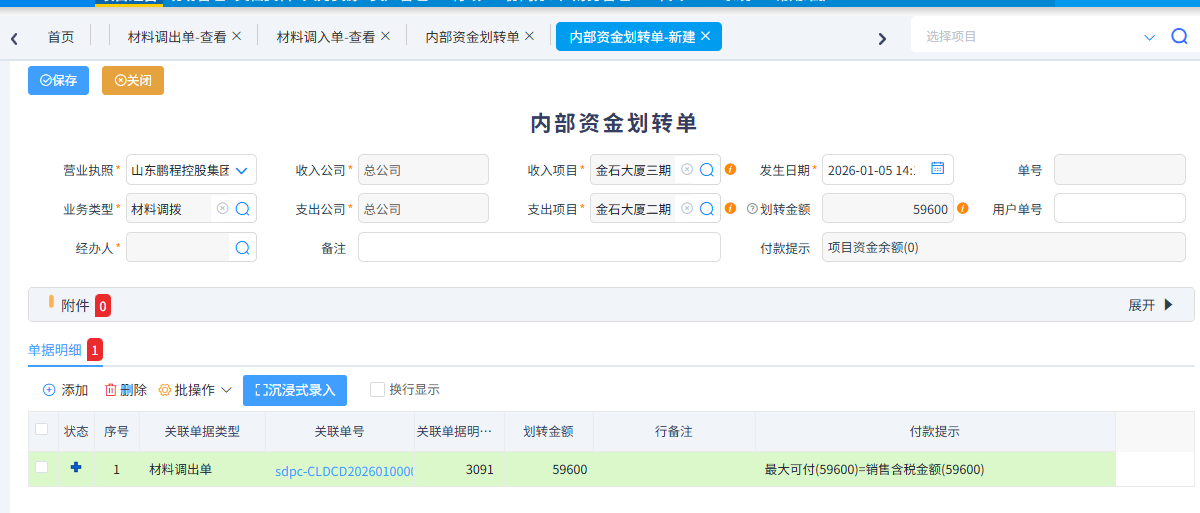
Task: Open the 营业执照 dropdown
Action: point(241,170)
